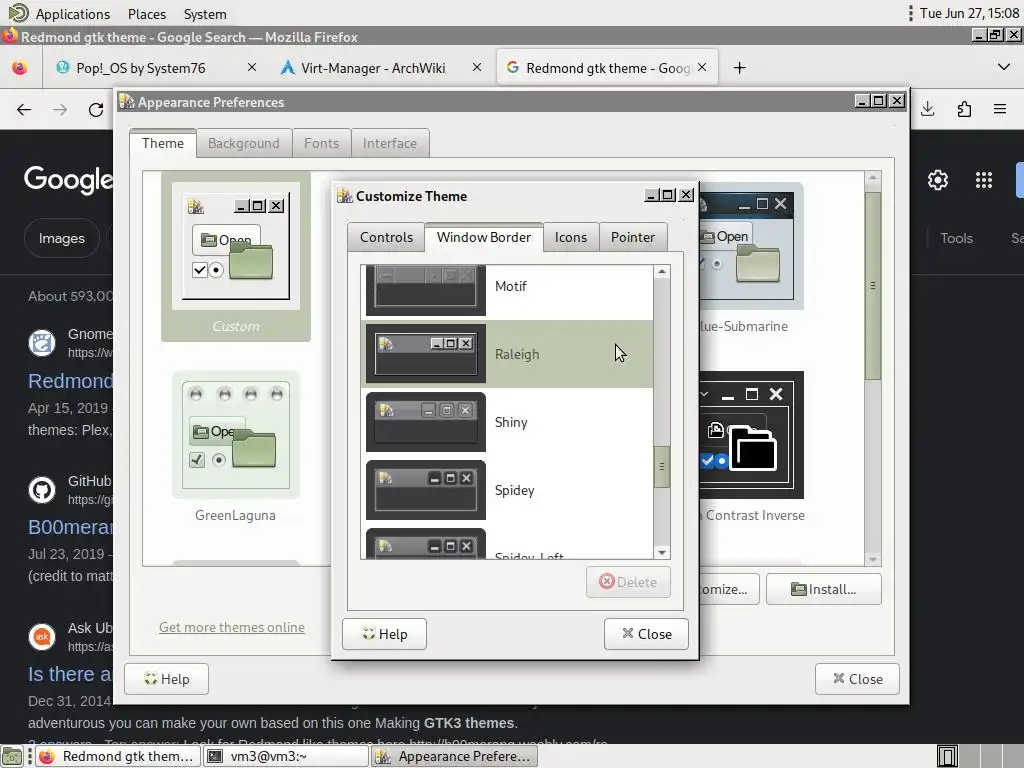Switch to the Window Border tab

pos(483,237)
